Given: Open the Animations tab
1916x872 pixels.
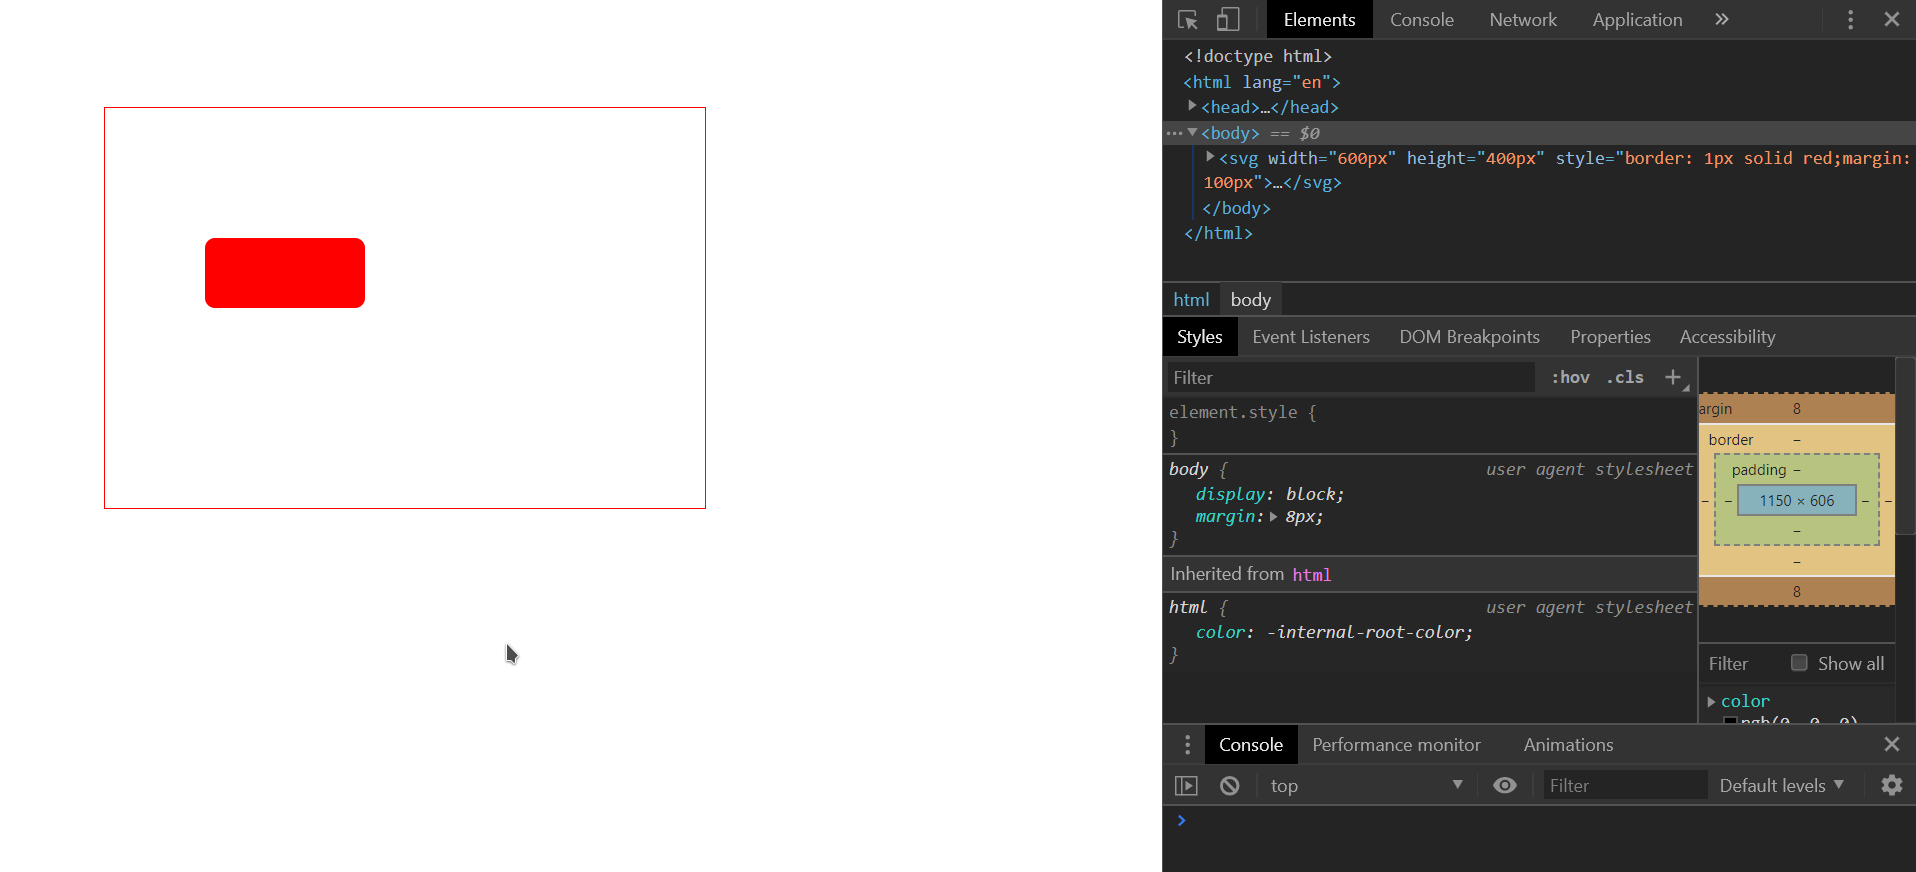Looking at the screenshot, I should point(1568,745).
